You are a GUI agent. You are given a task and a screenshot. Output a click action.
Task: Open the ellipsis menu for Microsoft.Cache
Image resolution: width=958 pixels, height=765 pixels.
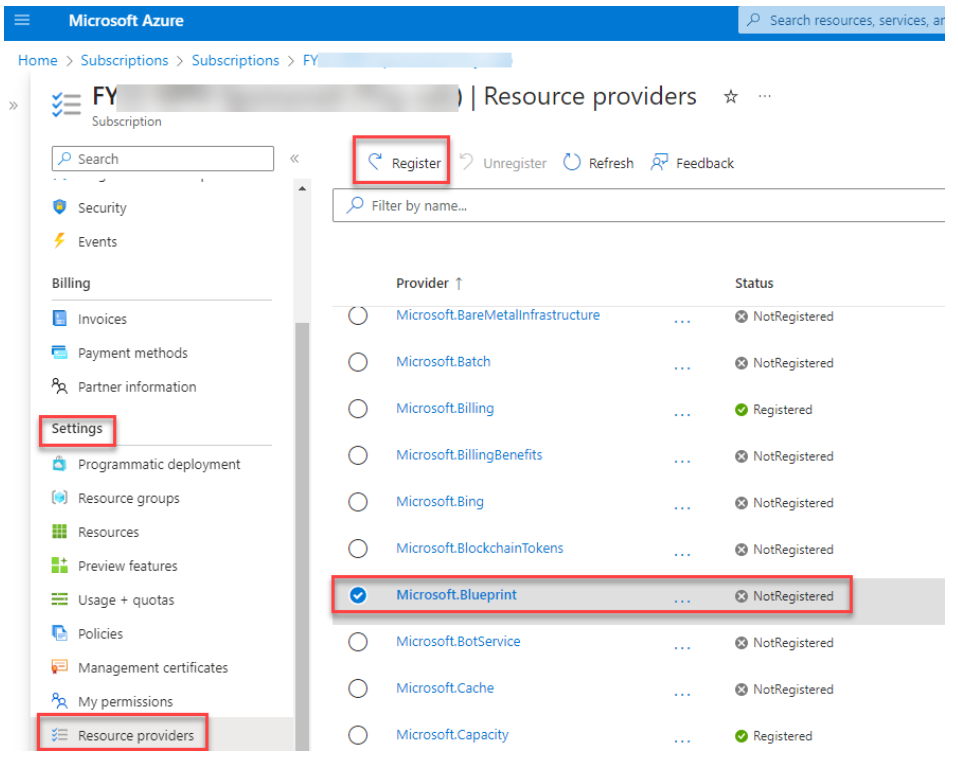point(682,694)
